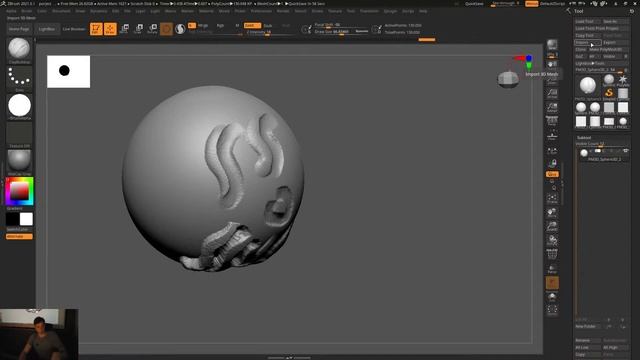Image resolution: width=640 pixels, height=360 pixels.
Task: Toggle Live Boolean in the toolbar
Action: (74, 29)
